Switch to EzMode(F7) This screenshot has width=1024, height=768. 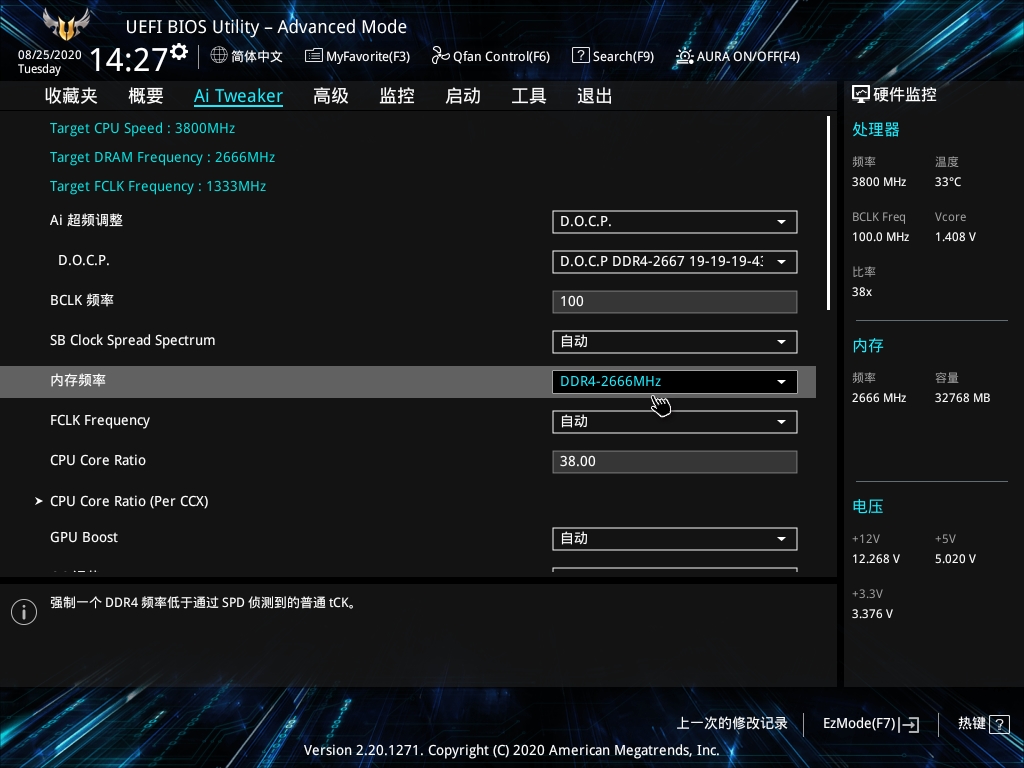pos(871,724)
